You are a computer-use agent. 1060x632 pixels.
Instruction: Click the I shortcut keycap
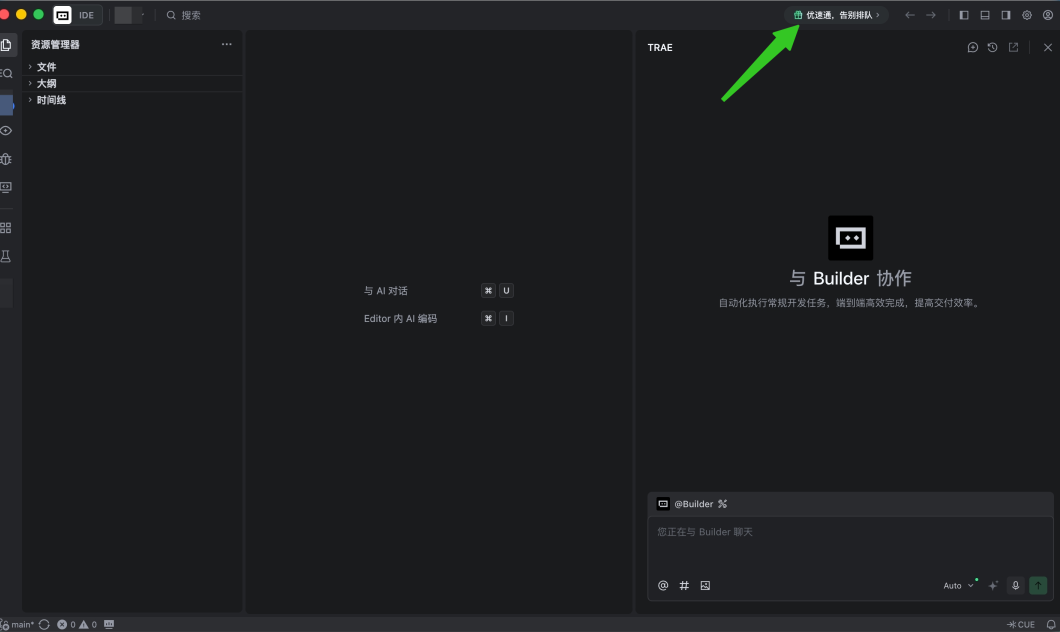coord(506,318)
